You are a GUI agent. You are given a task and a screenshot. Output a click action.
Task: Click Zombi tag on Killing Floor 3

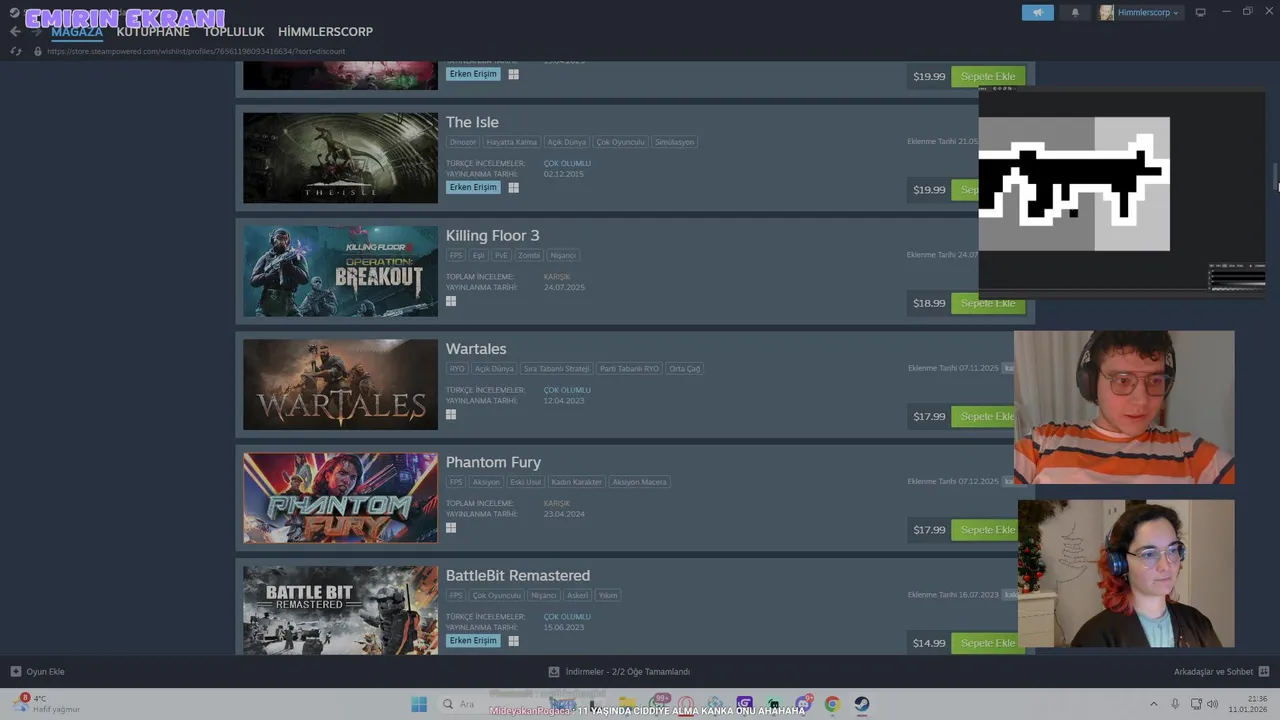point(529,255)
